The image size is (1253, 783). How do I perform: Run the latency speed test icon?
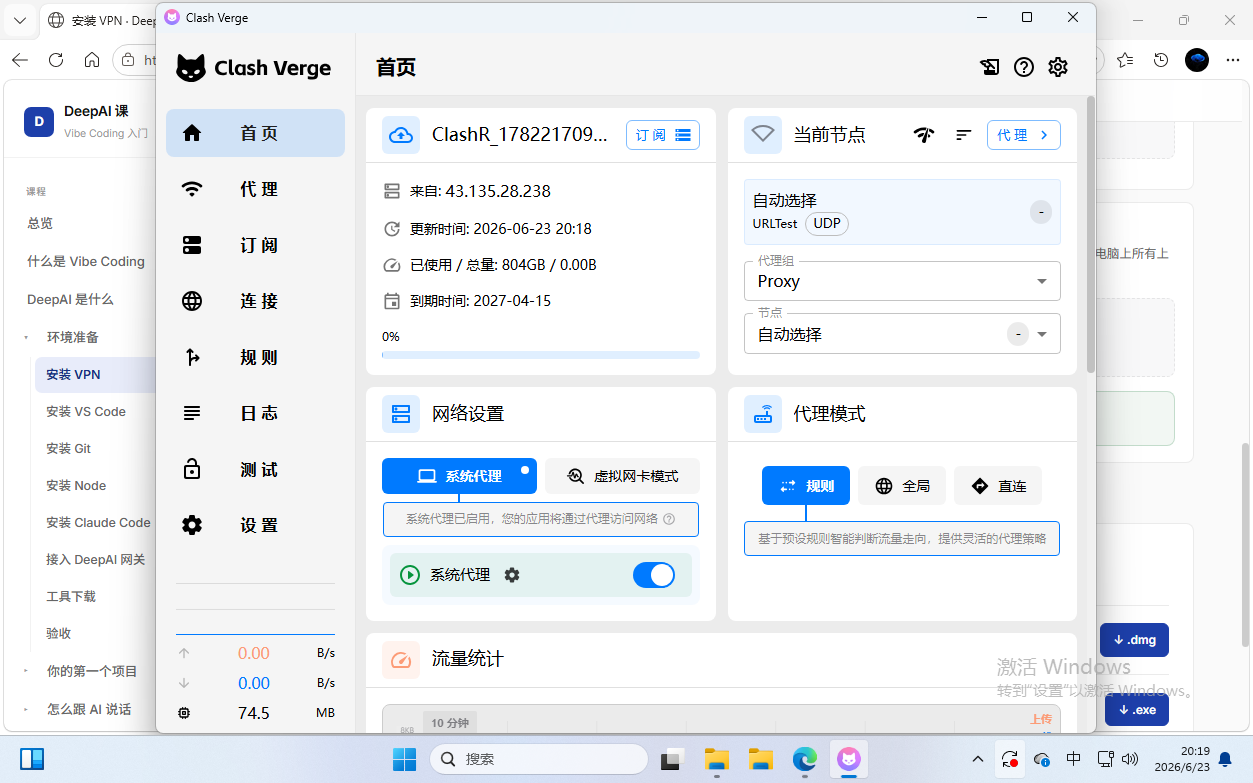pos(924,135)
